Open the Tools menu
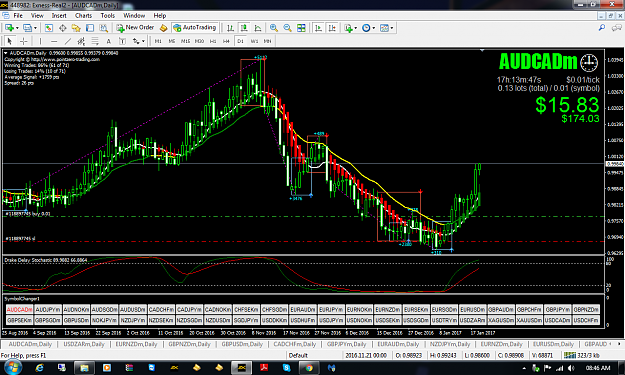This screenshot has width=625, height=375. (x=108, y=16)
